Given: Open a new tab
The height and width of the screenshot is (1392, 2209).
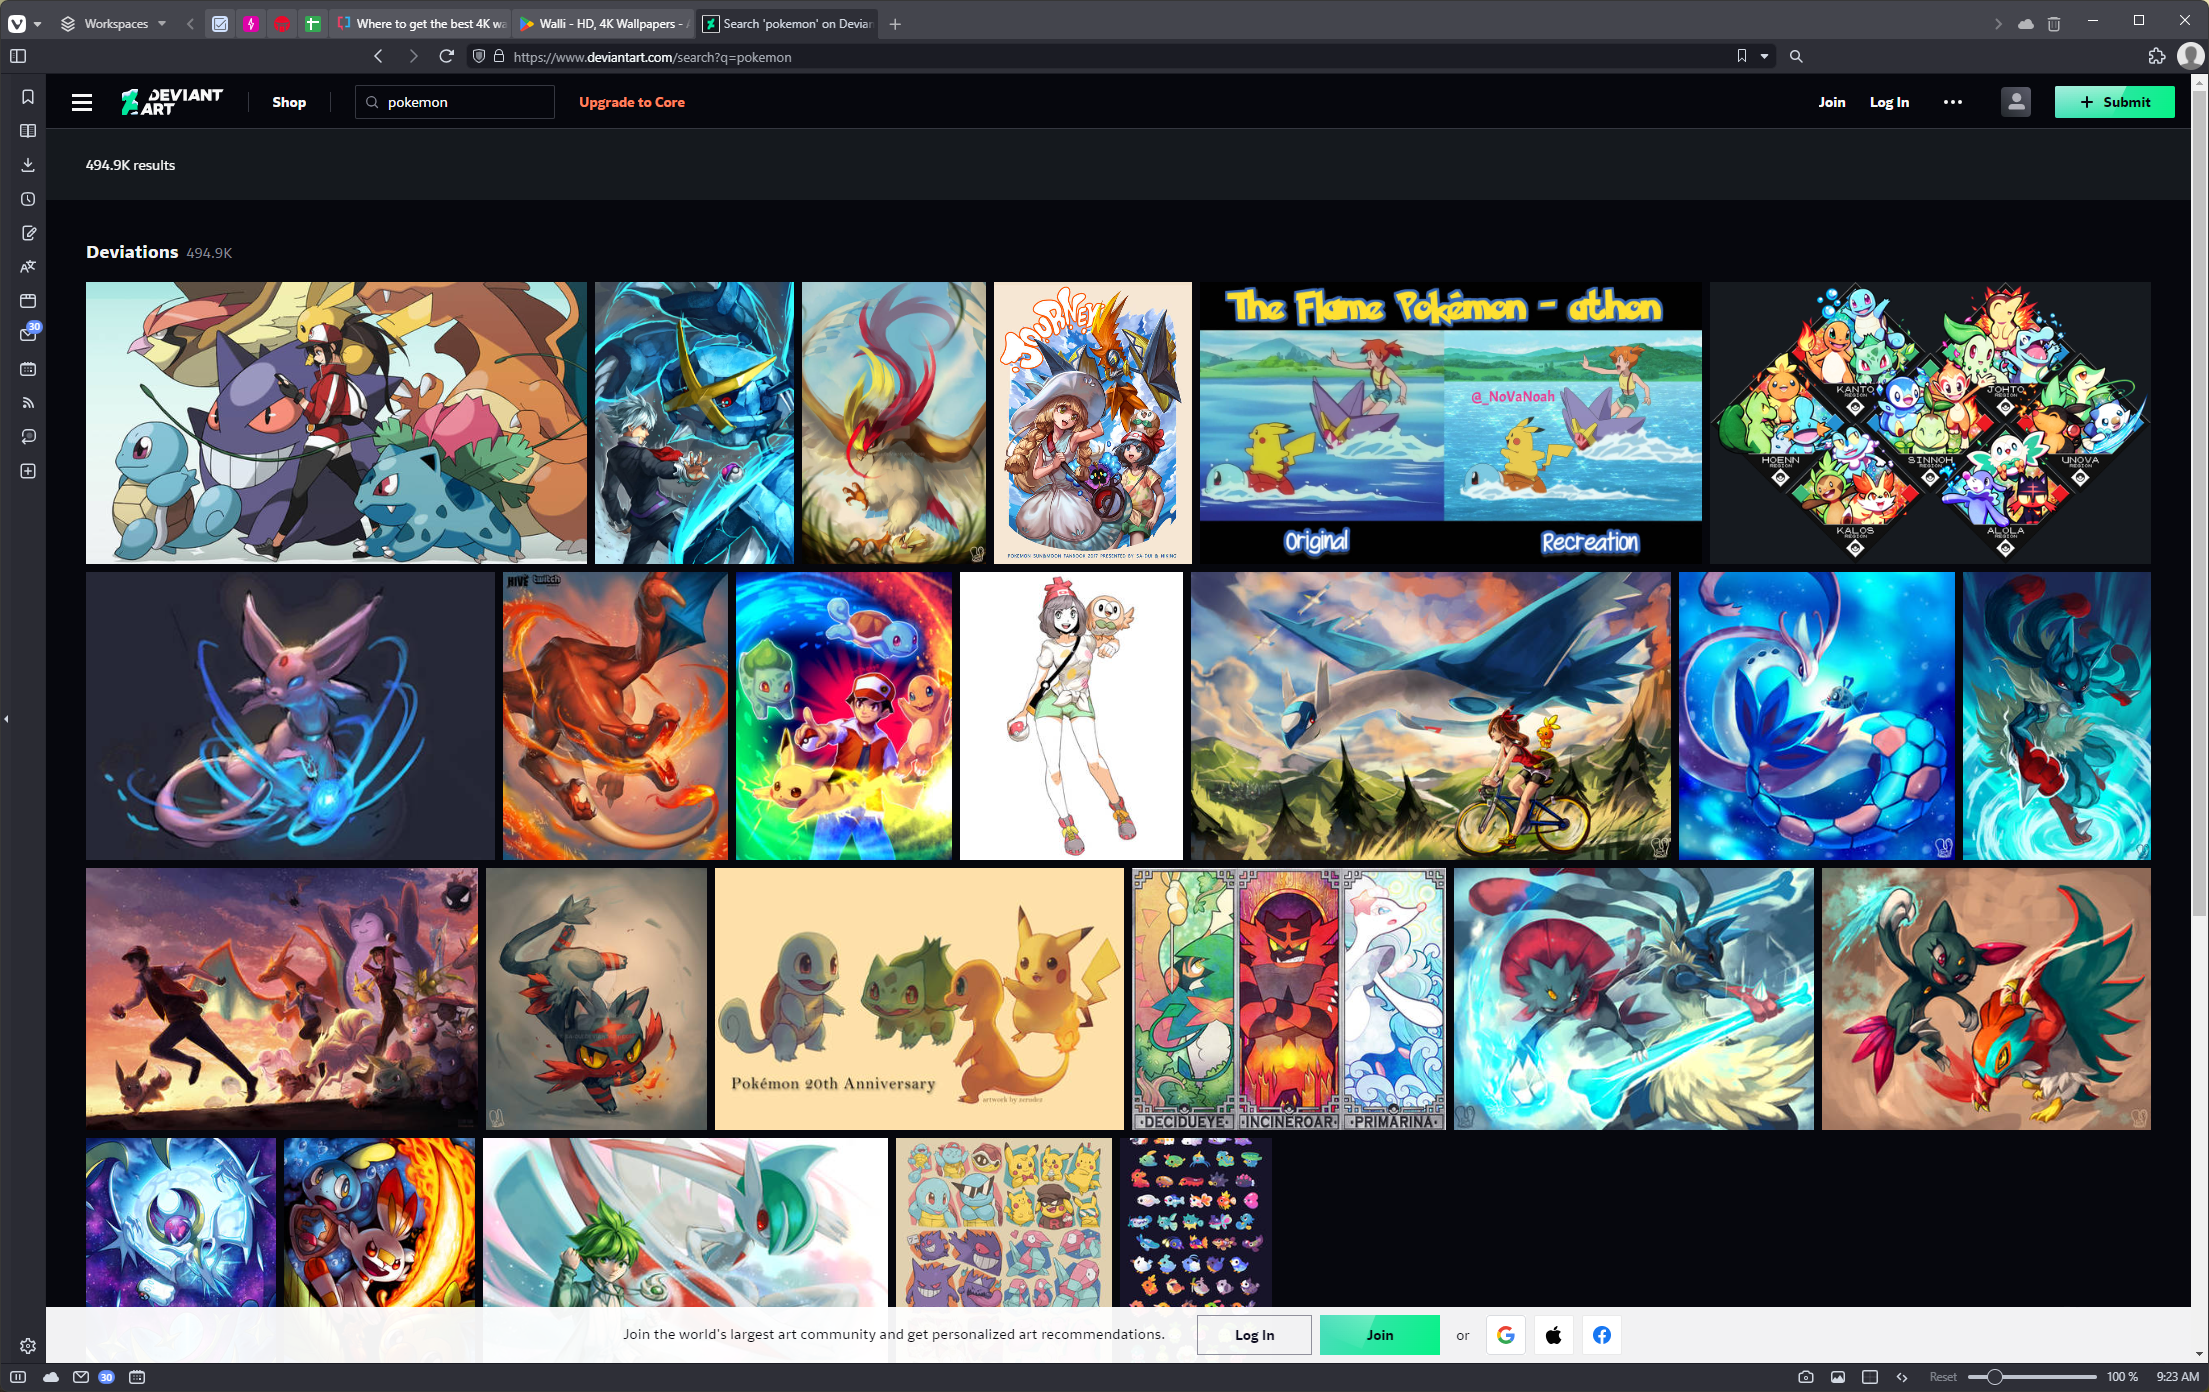Looking at the screenshot, I should tap(895, 23).
